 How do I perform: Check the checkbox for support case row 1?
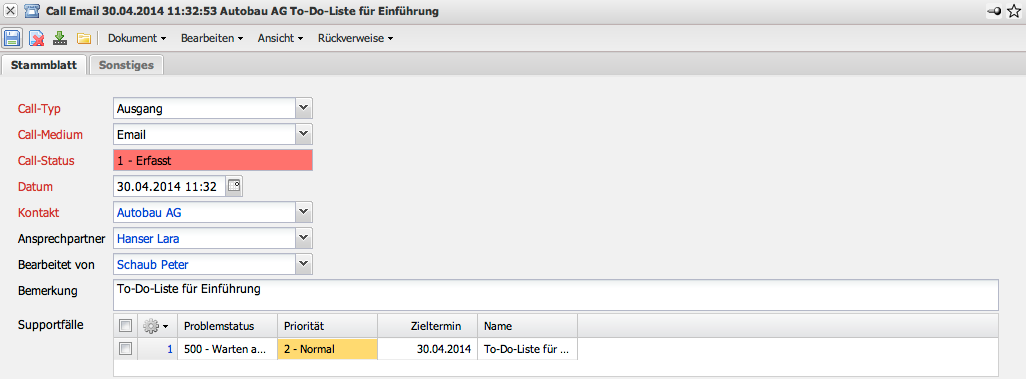(126, 349)
